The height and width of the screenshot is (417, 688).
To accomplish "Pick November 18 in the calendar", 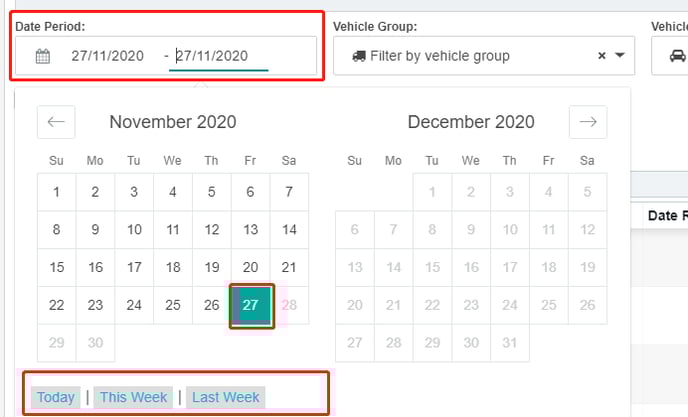I will [x=173, y=268].
